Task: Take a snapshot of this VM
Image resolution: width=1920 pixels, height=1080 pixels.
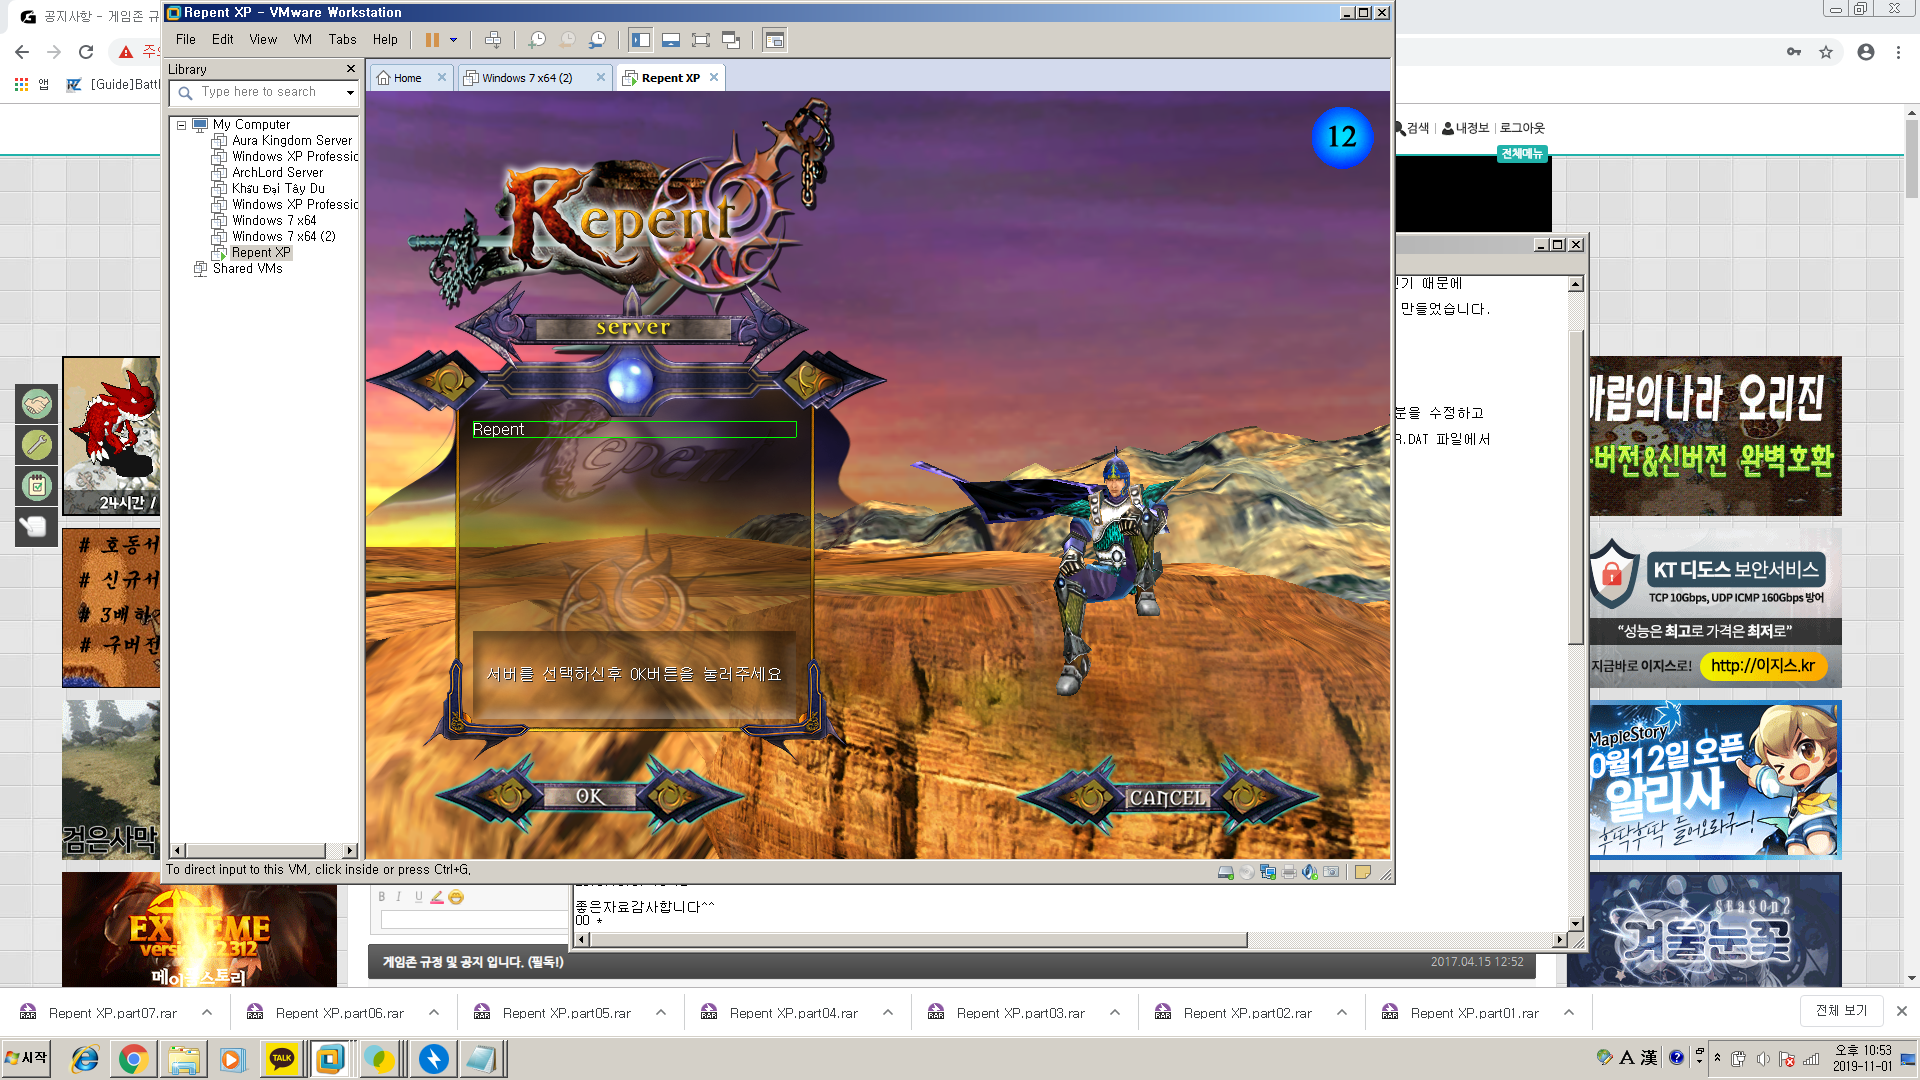Action: [537, 40]
